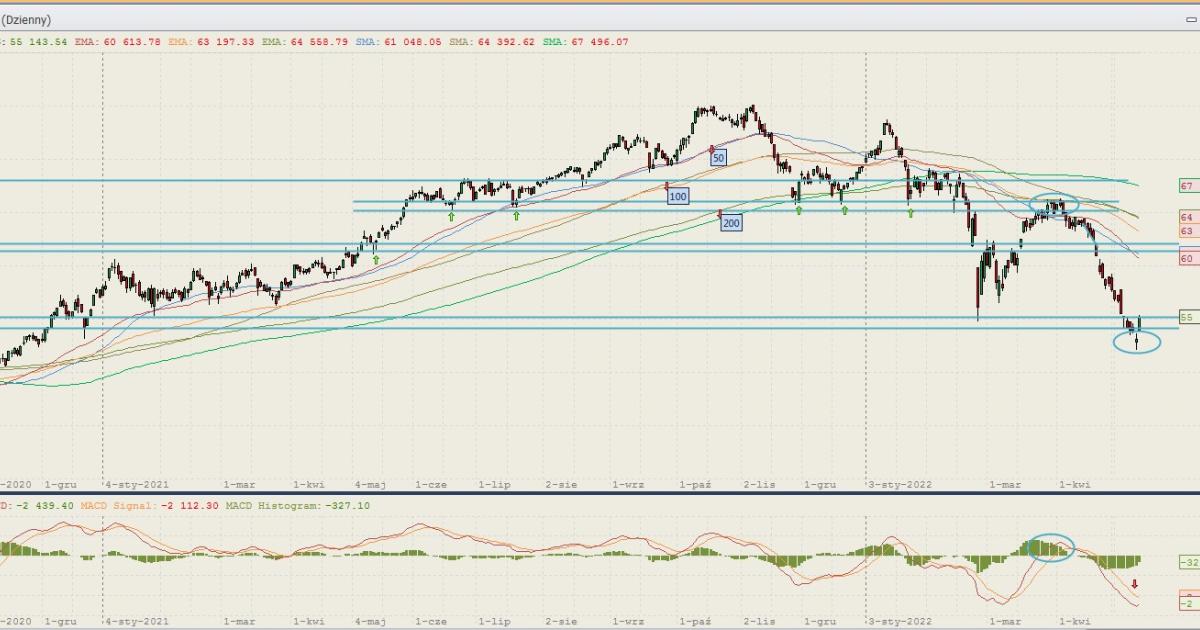
Task: Click the red down arrow in MACD panel
Action: click(1135, 585)
